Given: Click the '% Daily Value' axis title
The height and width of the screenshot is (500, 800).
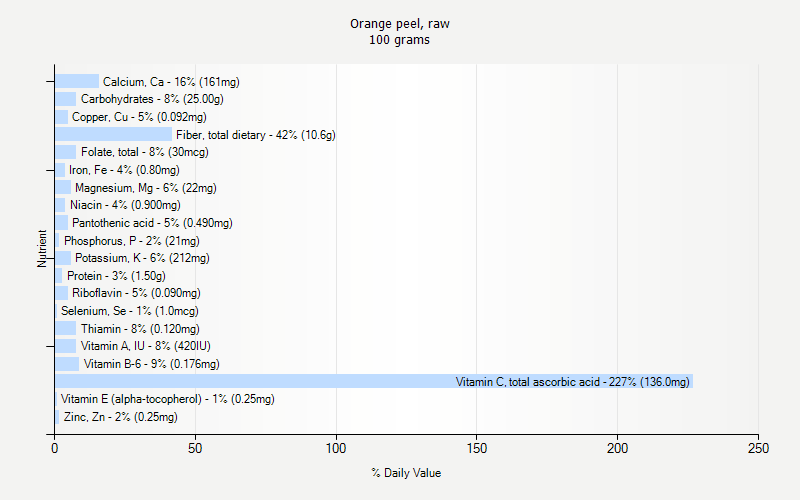Looking at the screenshot, I should (x=406, y=473).
